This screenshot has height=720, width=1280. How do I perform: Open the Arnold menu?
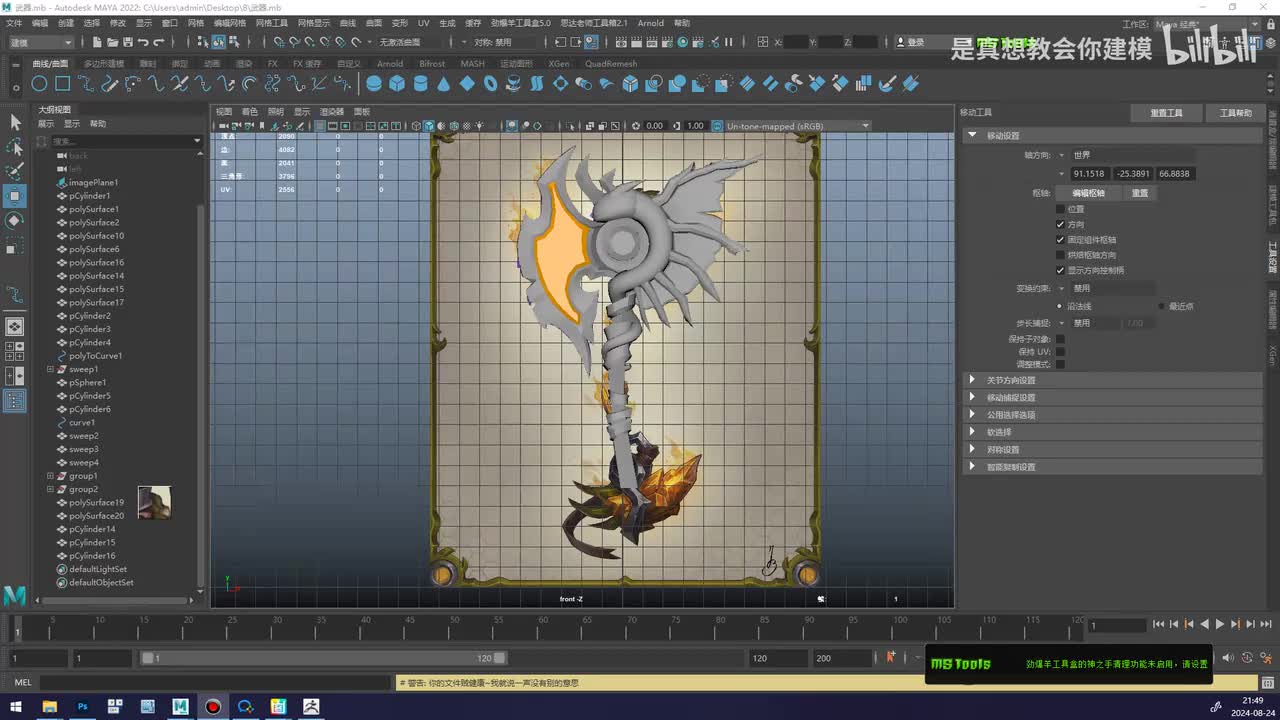pyautogui.click(x=650, y=23)
